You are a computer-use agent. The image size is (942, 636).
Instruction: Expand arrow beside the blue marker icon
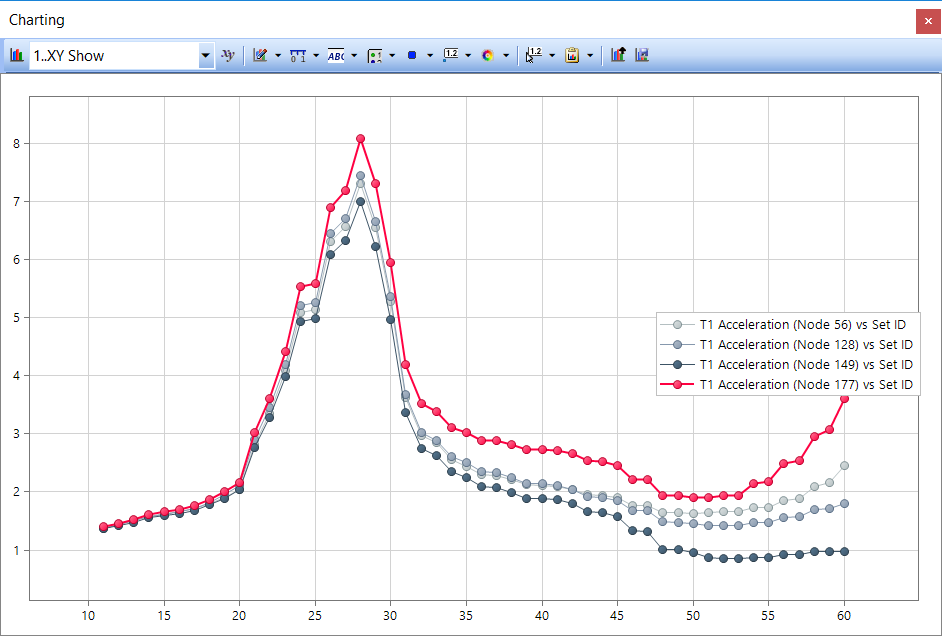(x=430, y=56)
